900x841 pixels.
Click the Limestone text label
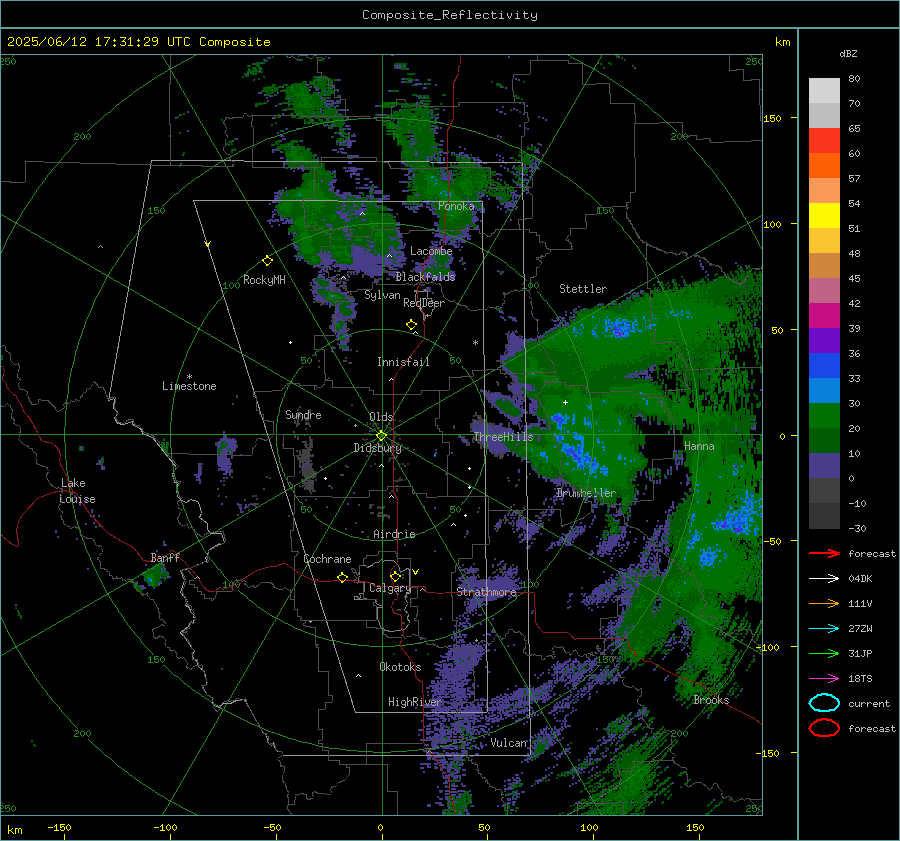(189, 386)
